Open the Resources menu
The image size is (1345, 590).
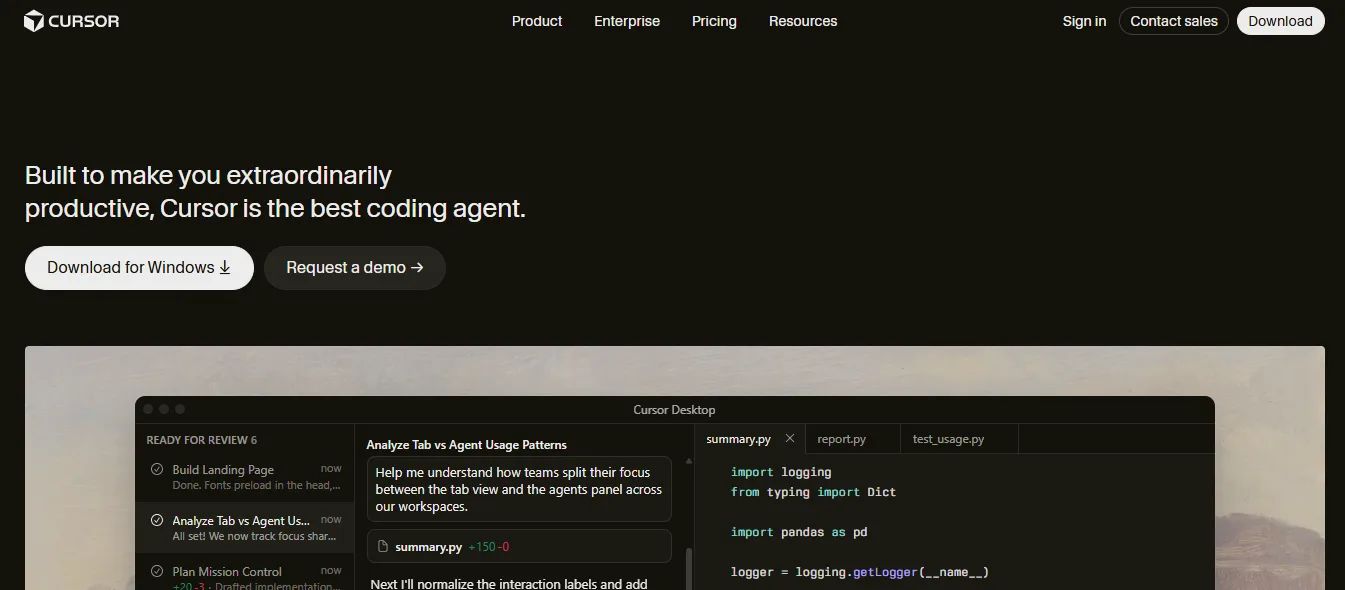coord(803,21)
